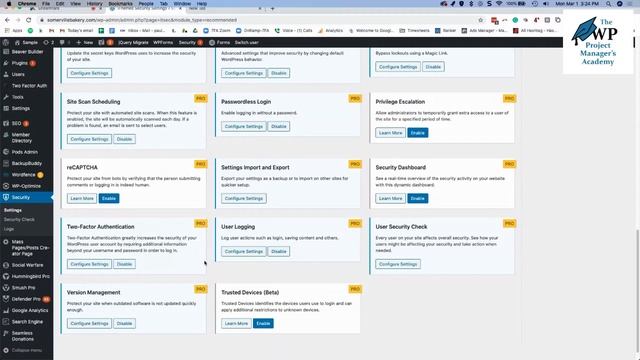Viewport: 640px width, 360px height.
Task: Click New in the WordPress admin bar
Action: coord(84,42)
